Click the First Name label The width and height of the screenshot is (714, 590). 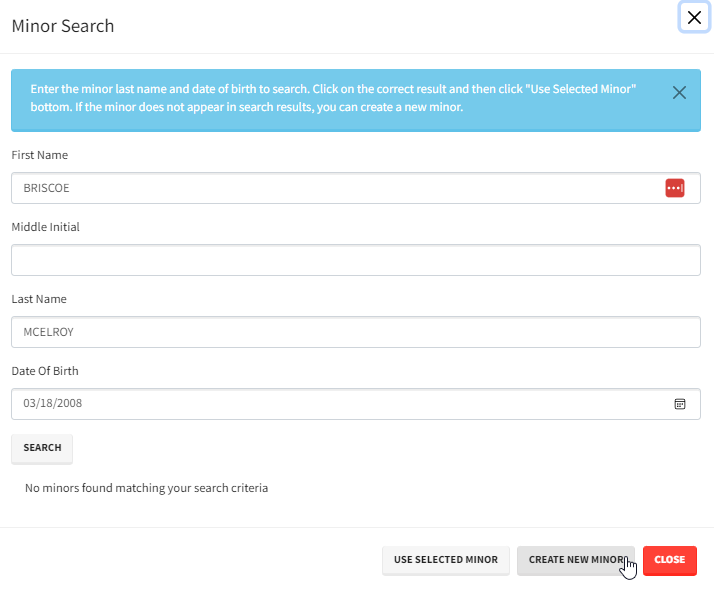(39, 155)
